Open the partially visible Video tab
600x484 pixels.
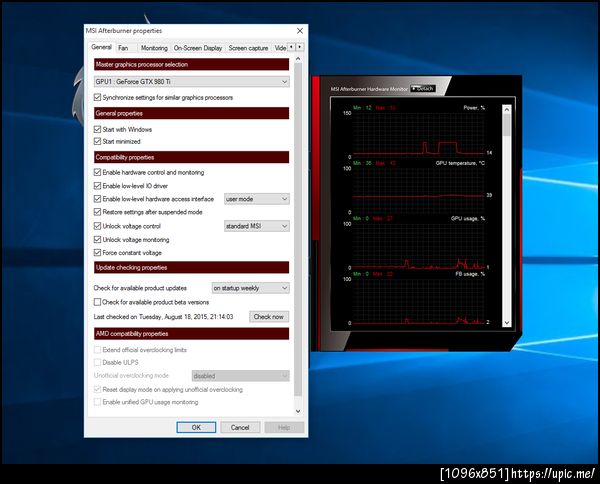pos(280,48)
